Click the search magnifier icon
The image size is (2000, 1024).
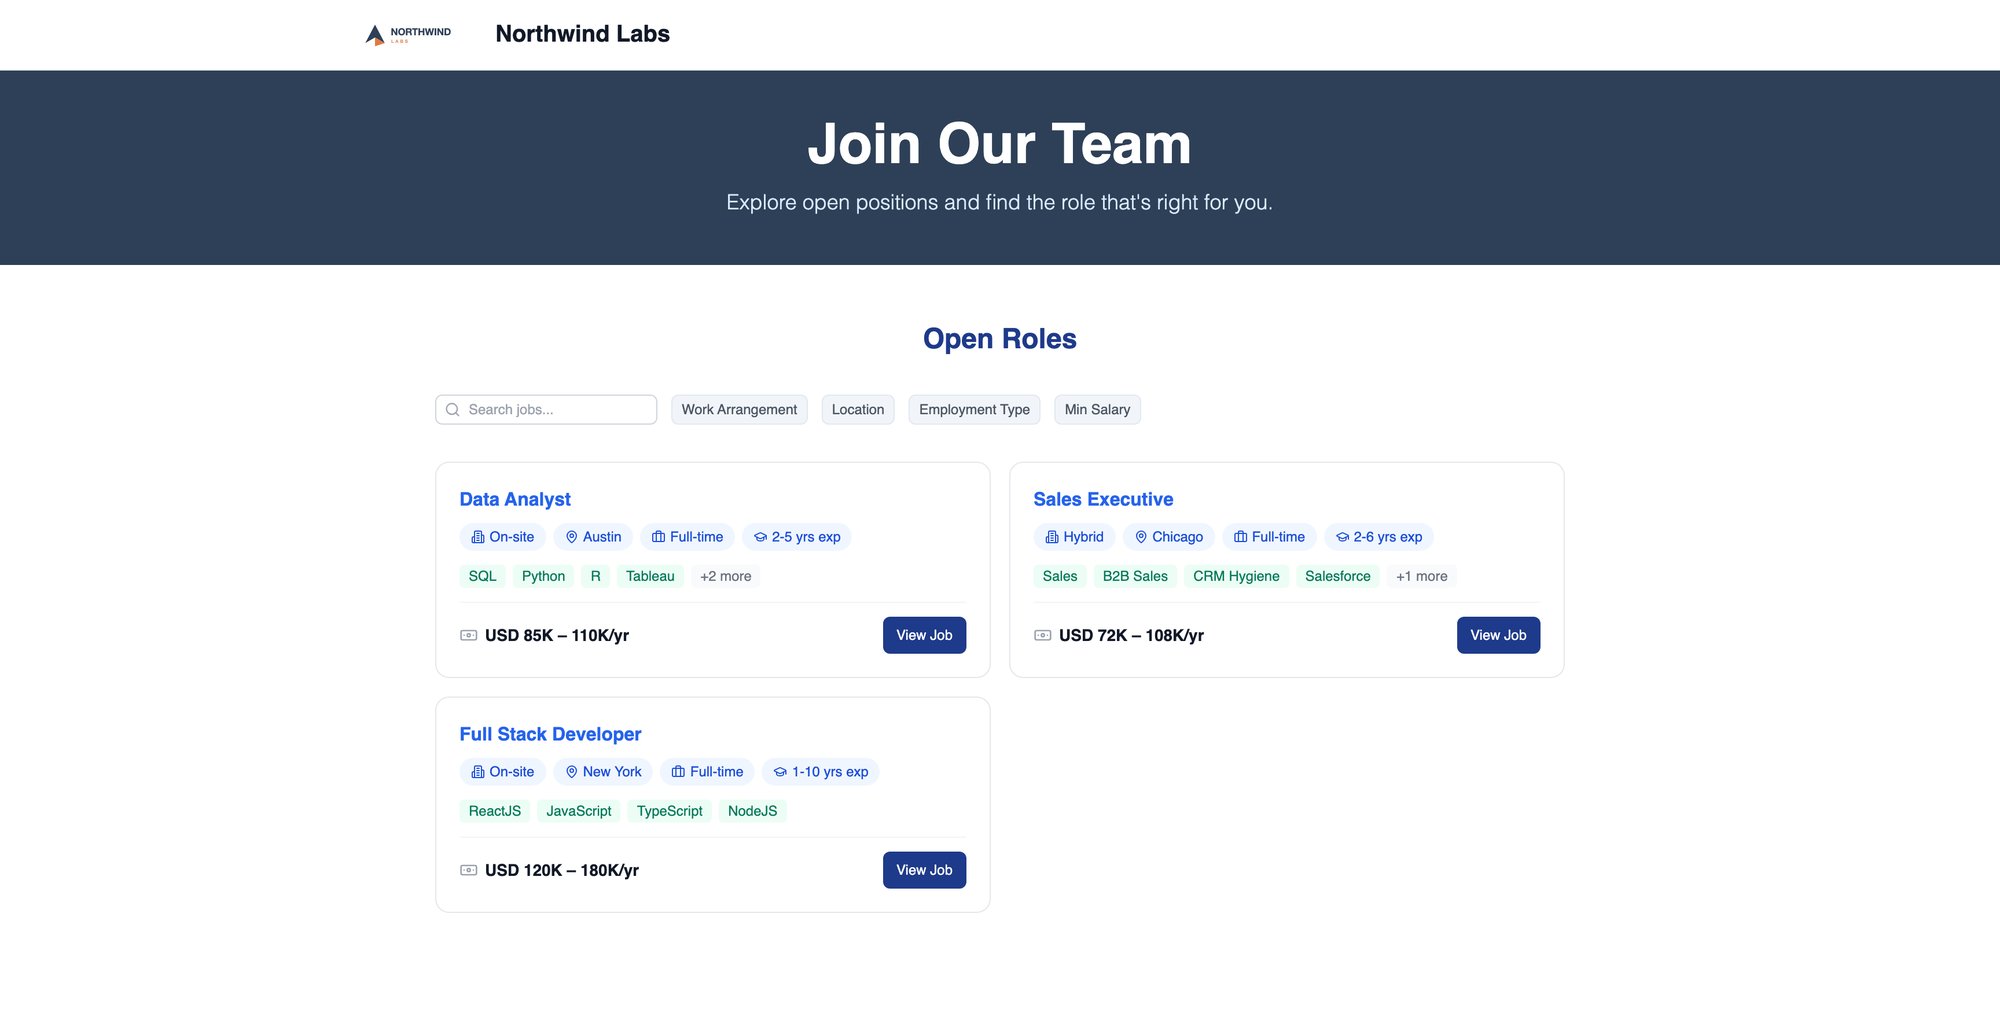(x=453, y=410)
